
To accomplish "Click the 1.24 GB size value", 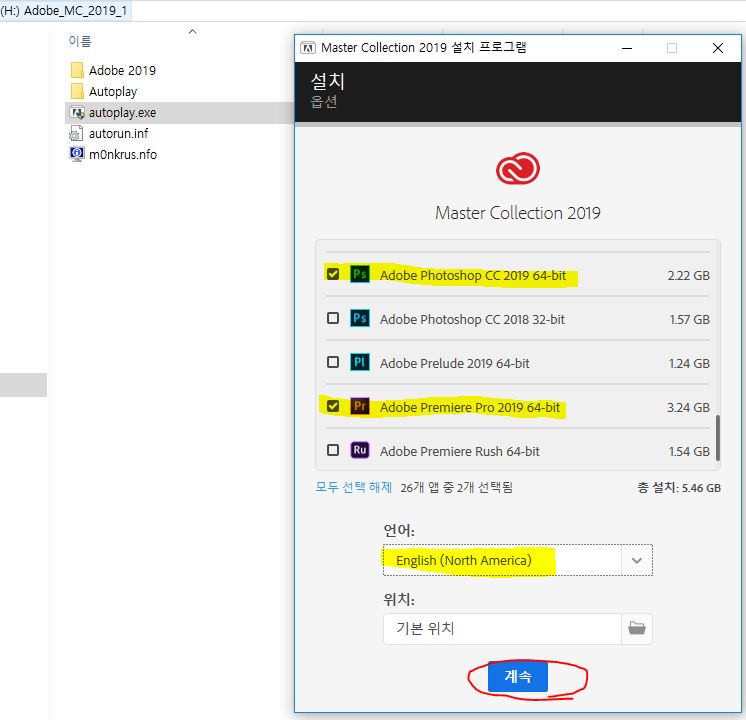I will click(689, 364).
